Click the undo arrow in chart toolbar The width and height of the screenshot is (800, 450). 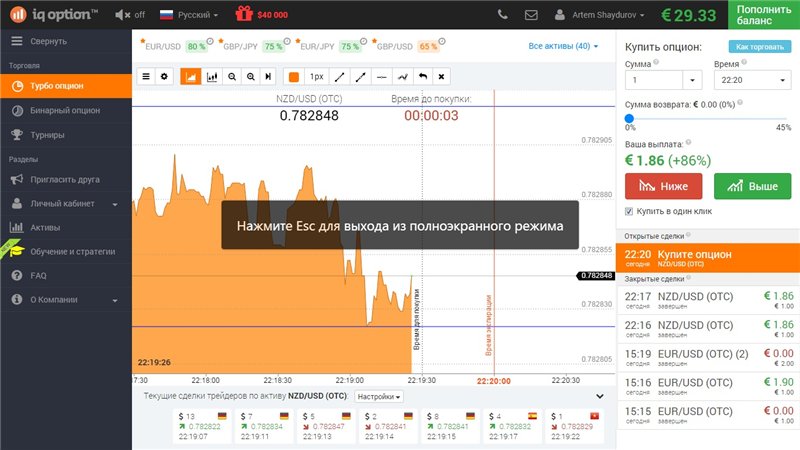(423, 76)
